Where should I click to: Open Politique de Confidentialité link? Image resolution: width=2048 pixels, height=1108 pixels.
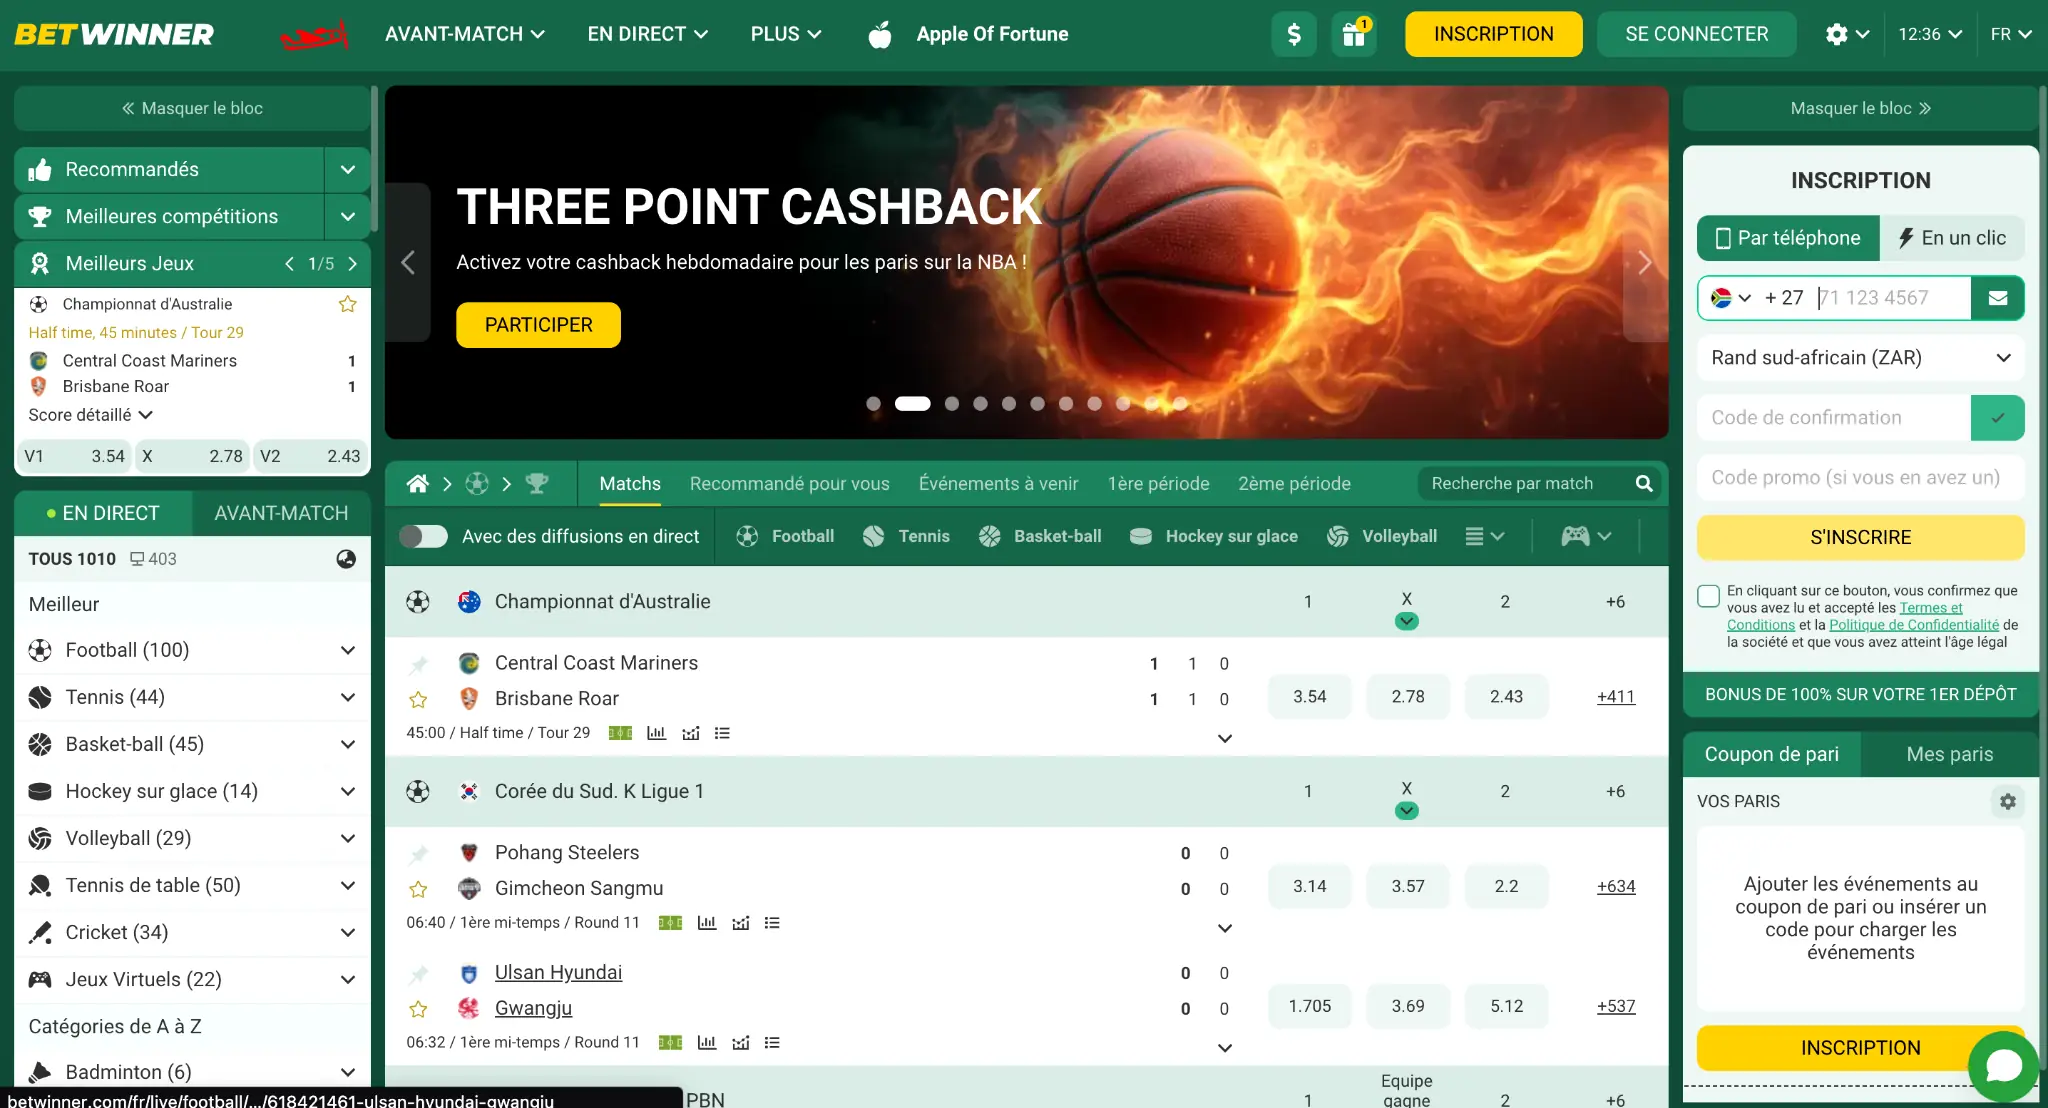click(x=1914, y=625)
